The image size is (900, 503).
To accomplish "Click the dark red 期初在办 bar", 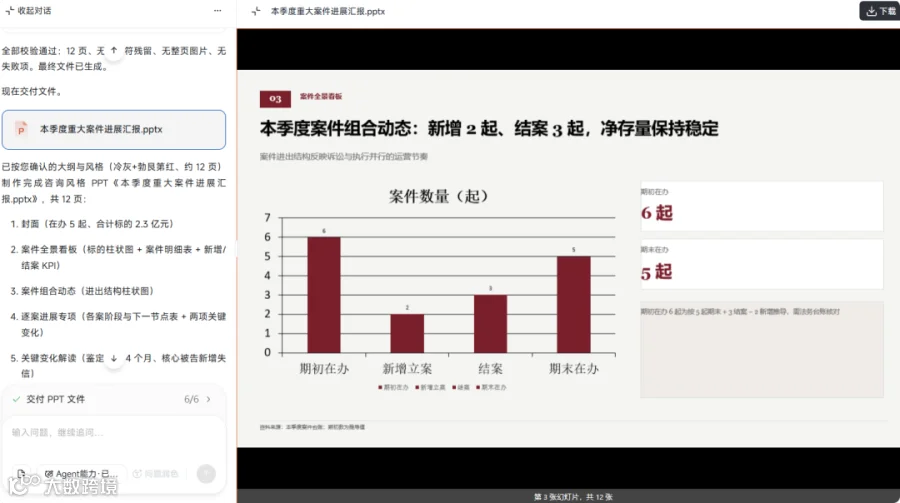I will click(324, 295).
